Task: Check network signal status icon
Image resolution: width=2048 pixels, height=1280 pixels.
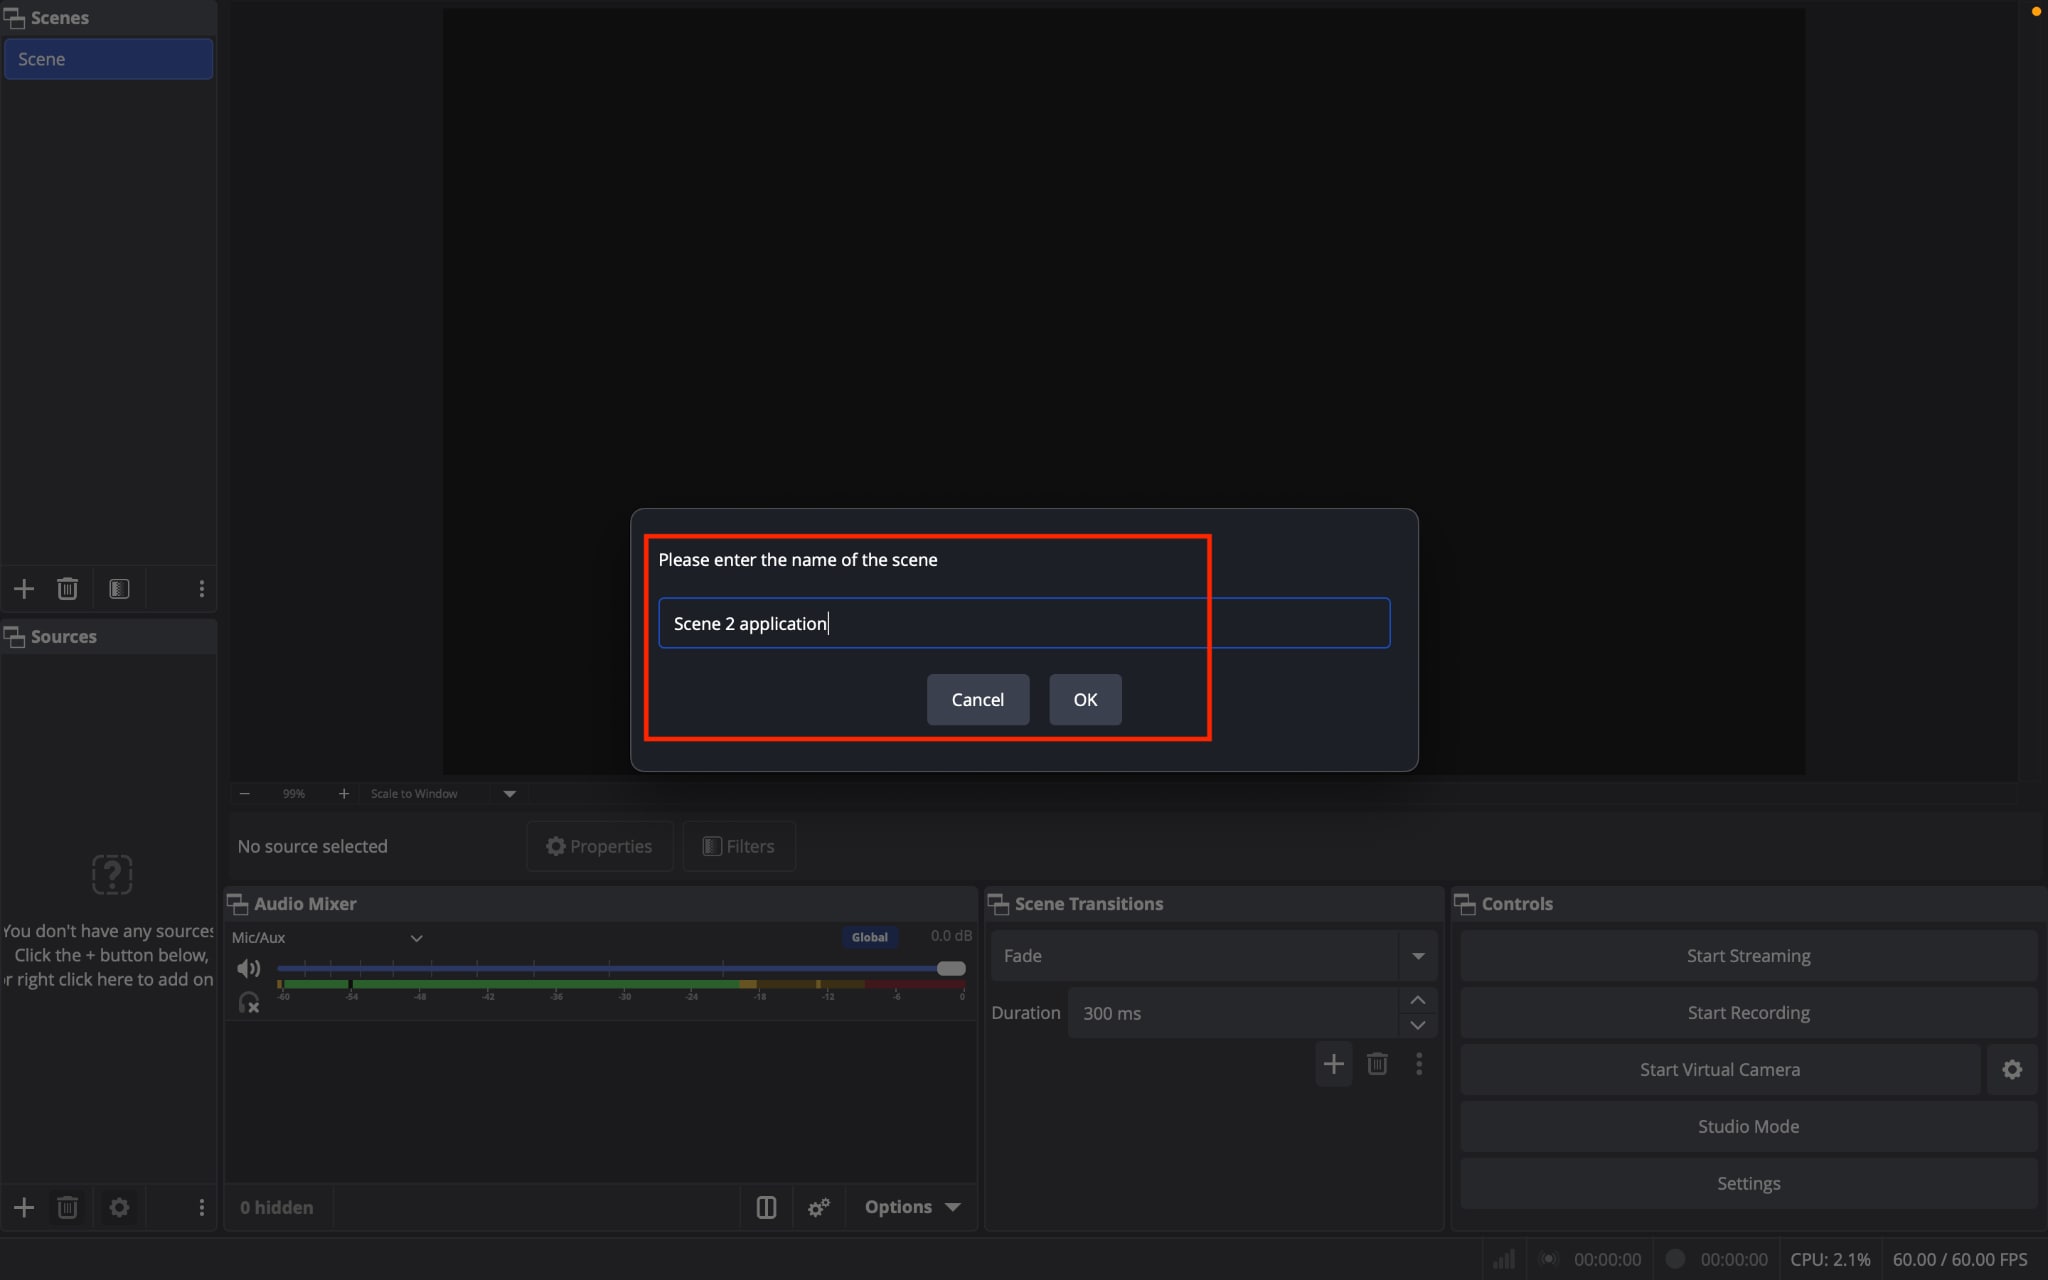Action: [x=1503, y=1259]
